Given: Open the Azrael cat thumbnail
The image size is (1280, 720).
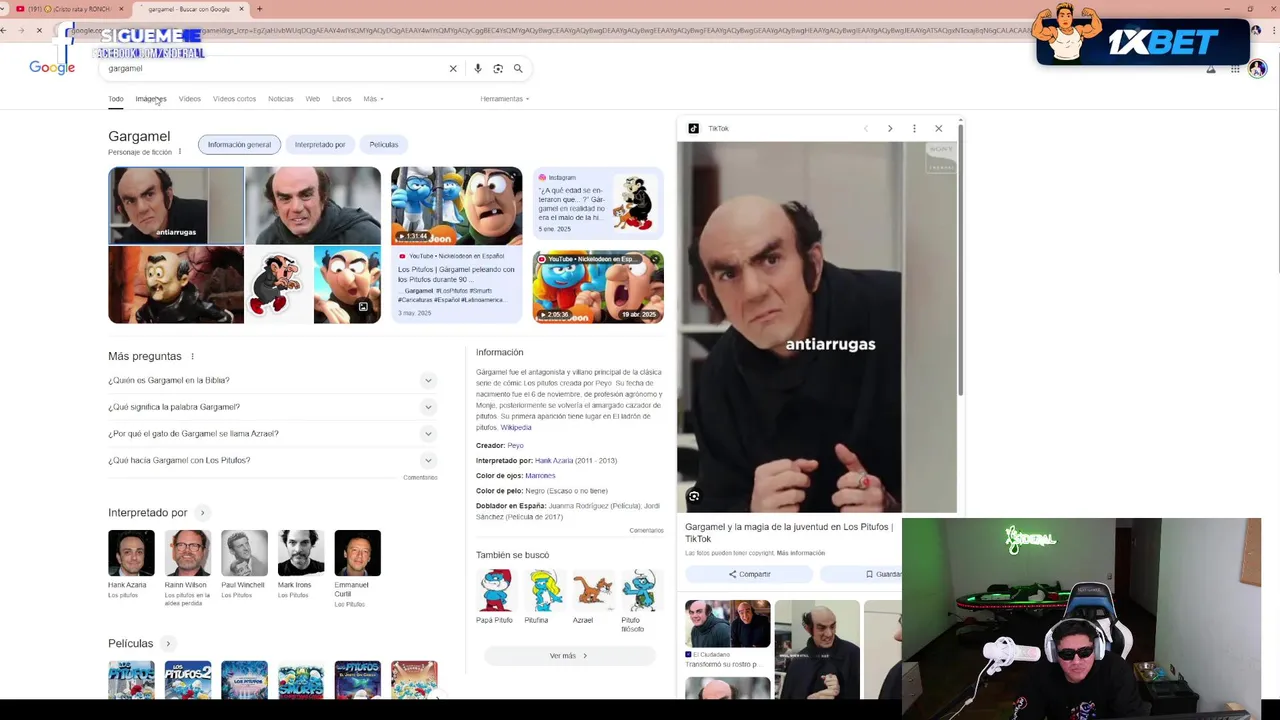Looking at the screenshot, I should tap(593, 590).
